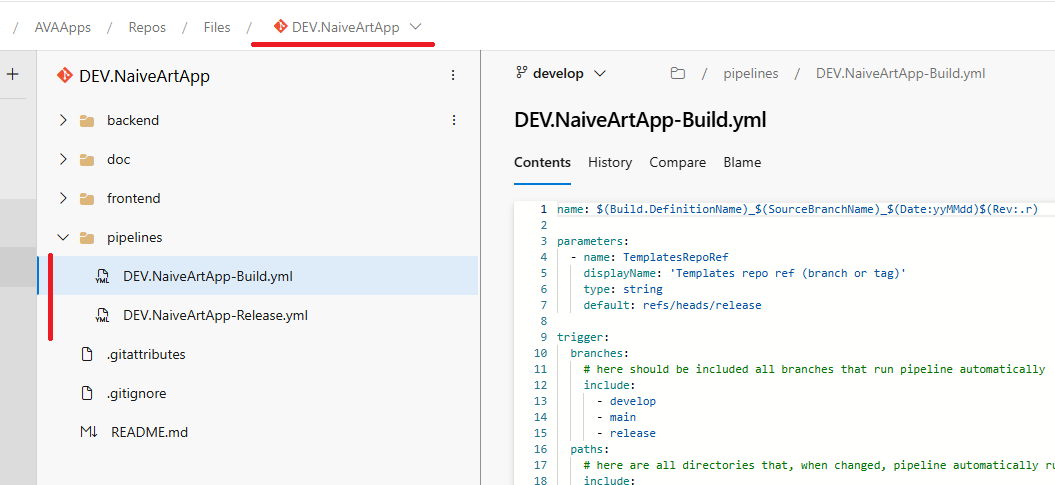Go to the Files breadcrumb
The image size is (1055, 485).
[x=217, y=28]
